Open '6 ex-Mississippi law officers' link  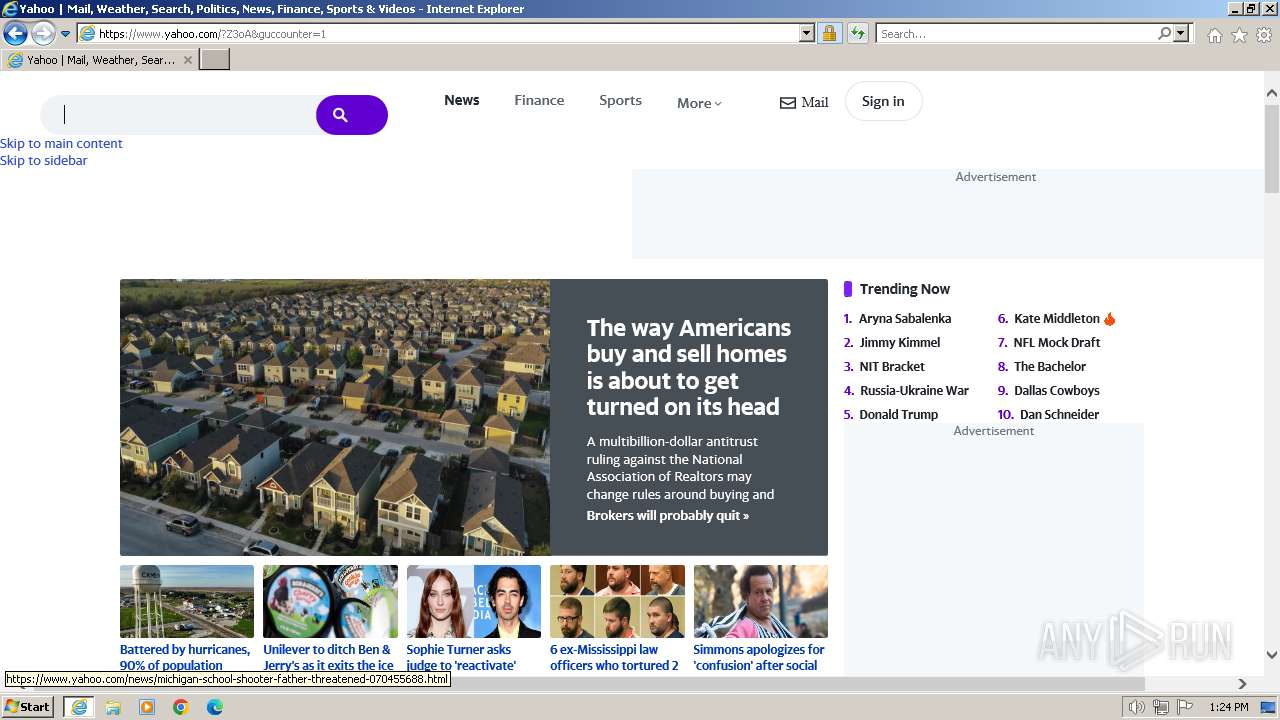tap(614, 657)
